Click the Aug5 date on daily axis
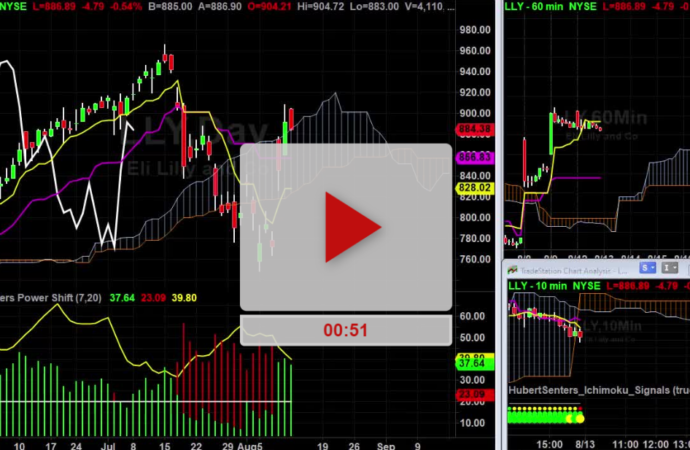Image resolution: width=690 pixels, height=450 pixels. (250, 446)
